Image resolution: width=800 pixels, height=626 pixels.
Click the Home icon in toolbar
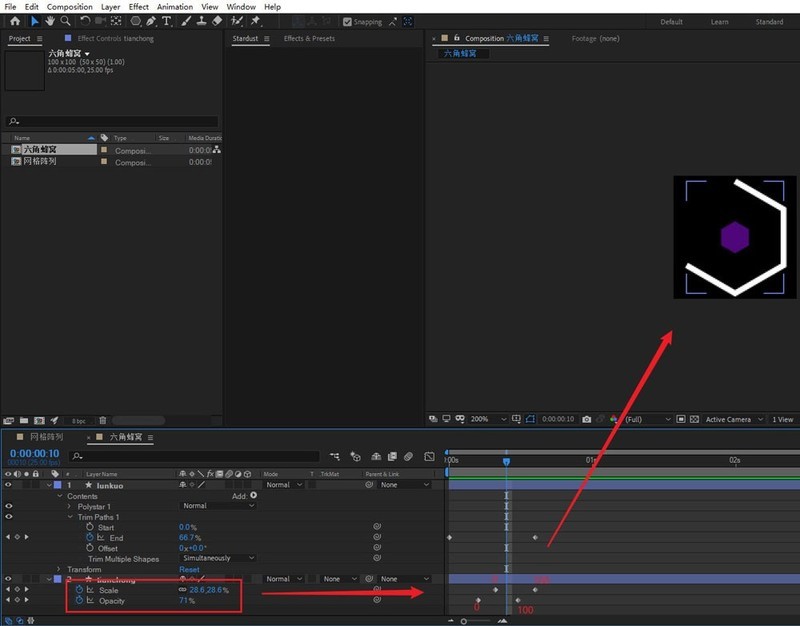[x=14, y=21]
